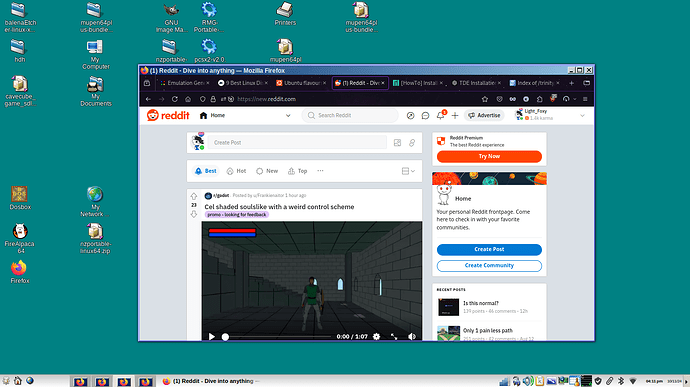Open the Reddit chat icon
This screenshot has width=690, height=387.
[x=425, y=115]
